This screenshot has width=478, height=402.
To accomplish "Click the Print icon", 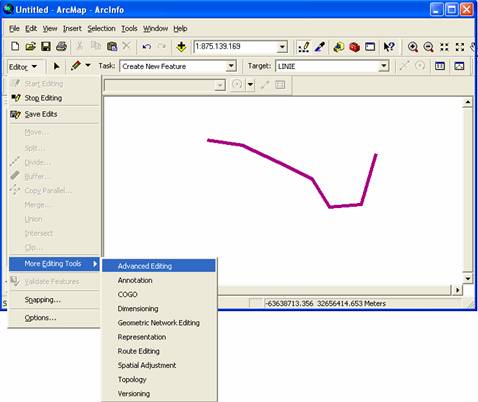I will [x=61, y=46].
